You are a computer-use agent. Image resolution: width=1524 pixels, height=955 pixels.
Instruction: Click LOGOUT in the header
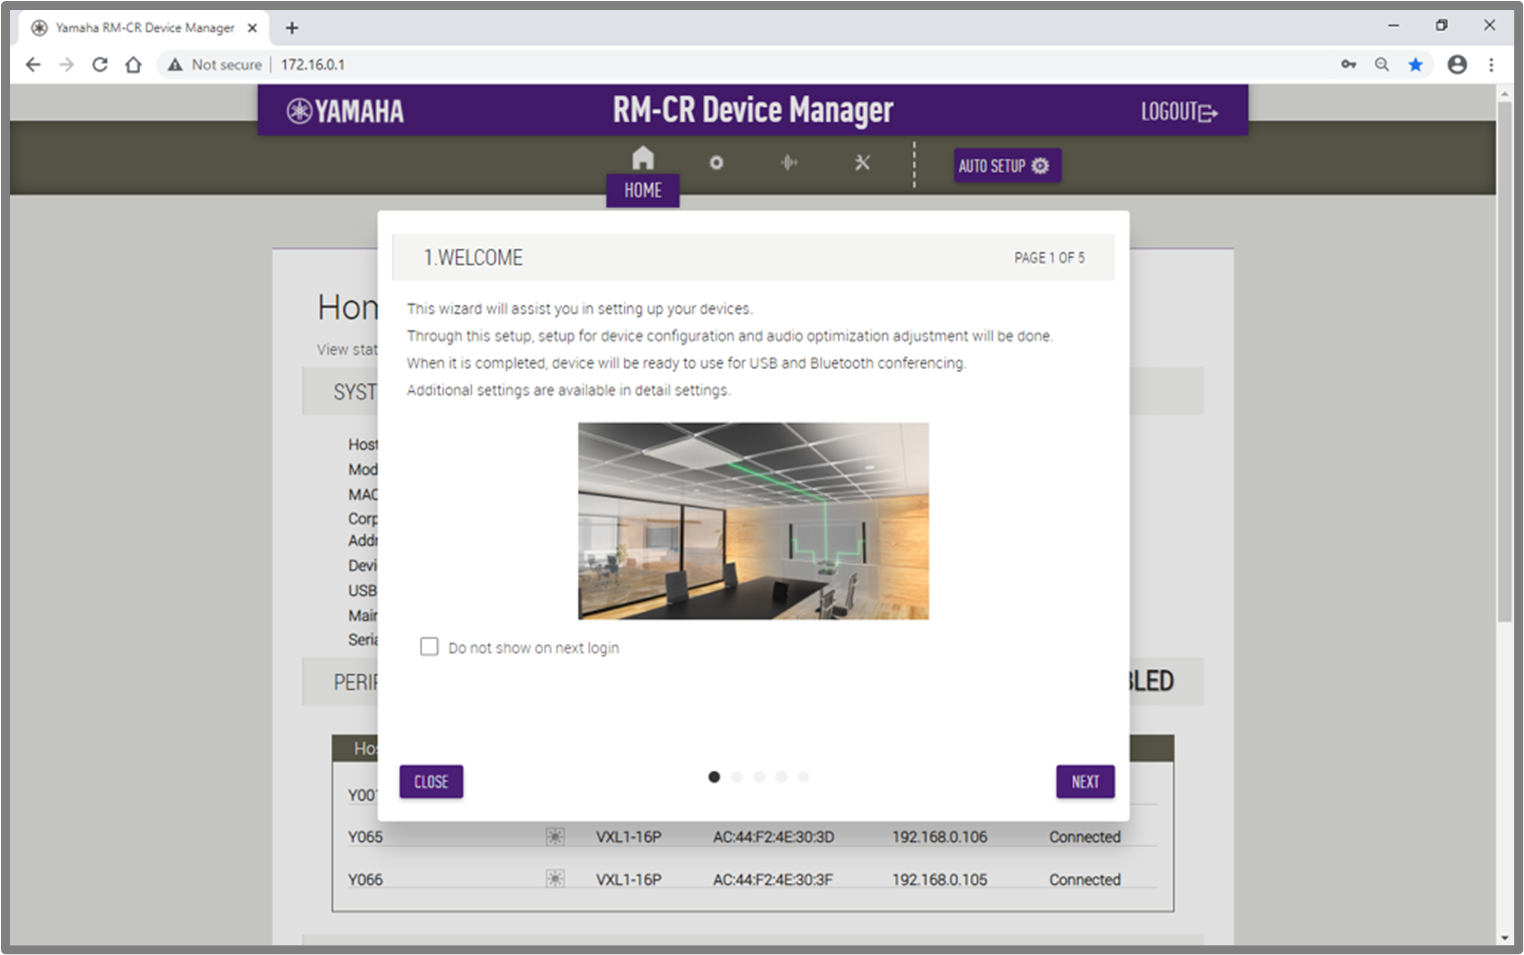[1179, 112]
